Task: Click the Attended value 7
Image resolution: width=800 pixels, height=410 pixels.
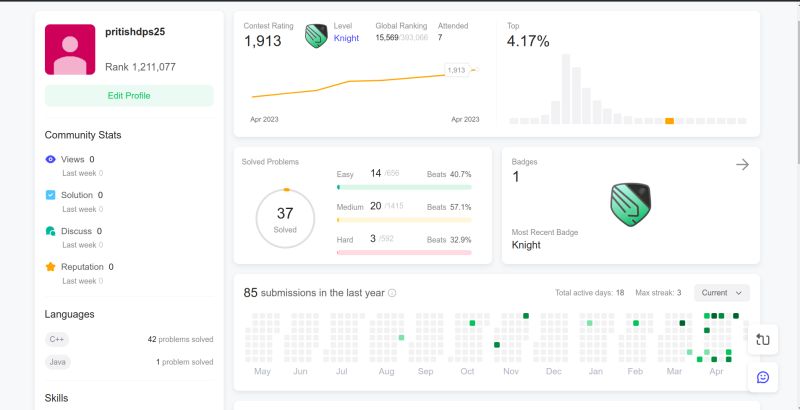Action: 440,38
